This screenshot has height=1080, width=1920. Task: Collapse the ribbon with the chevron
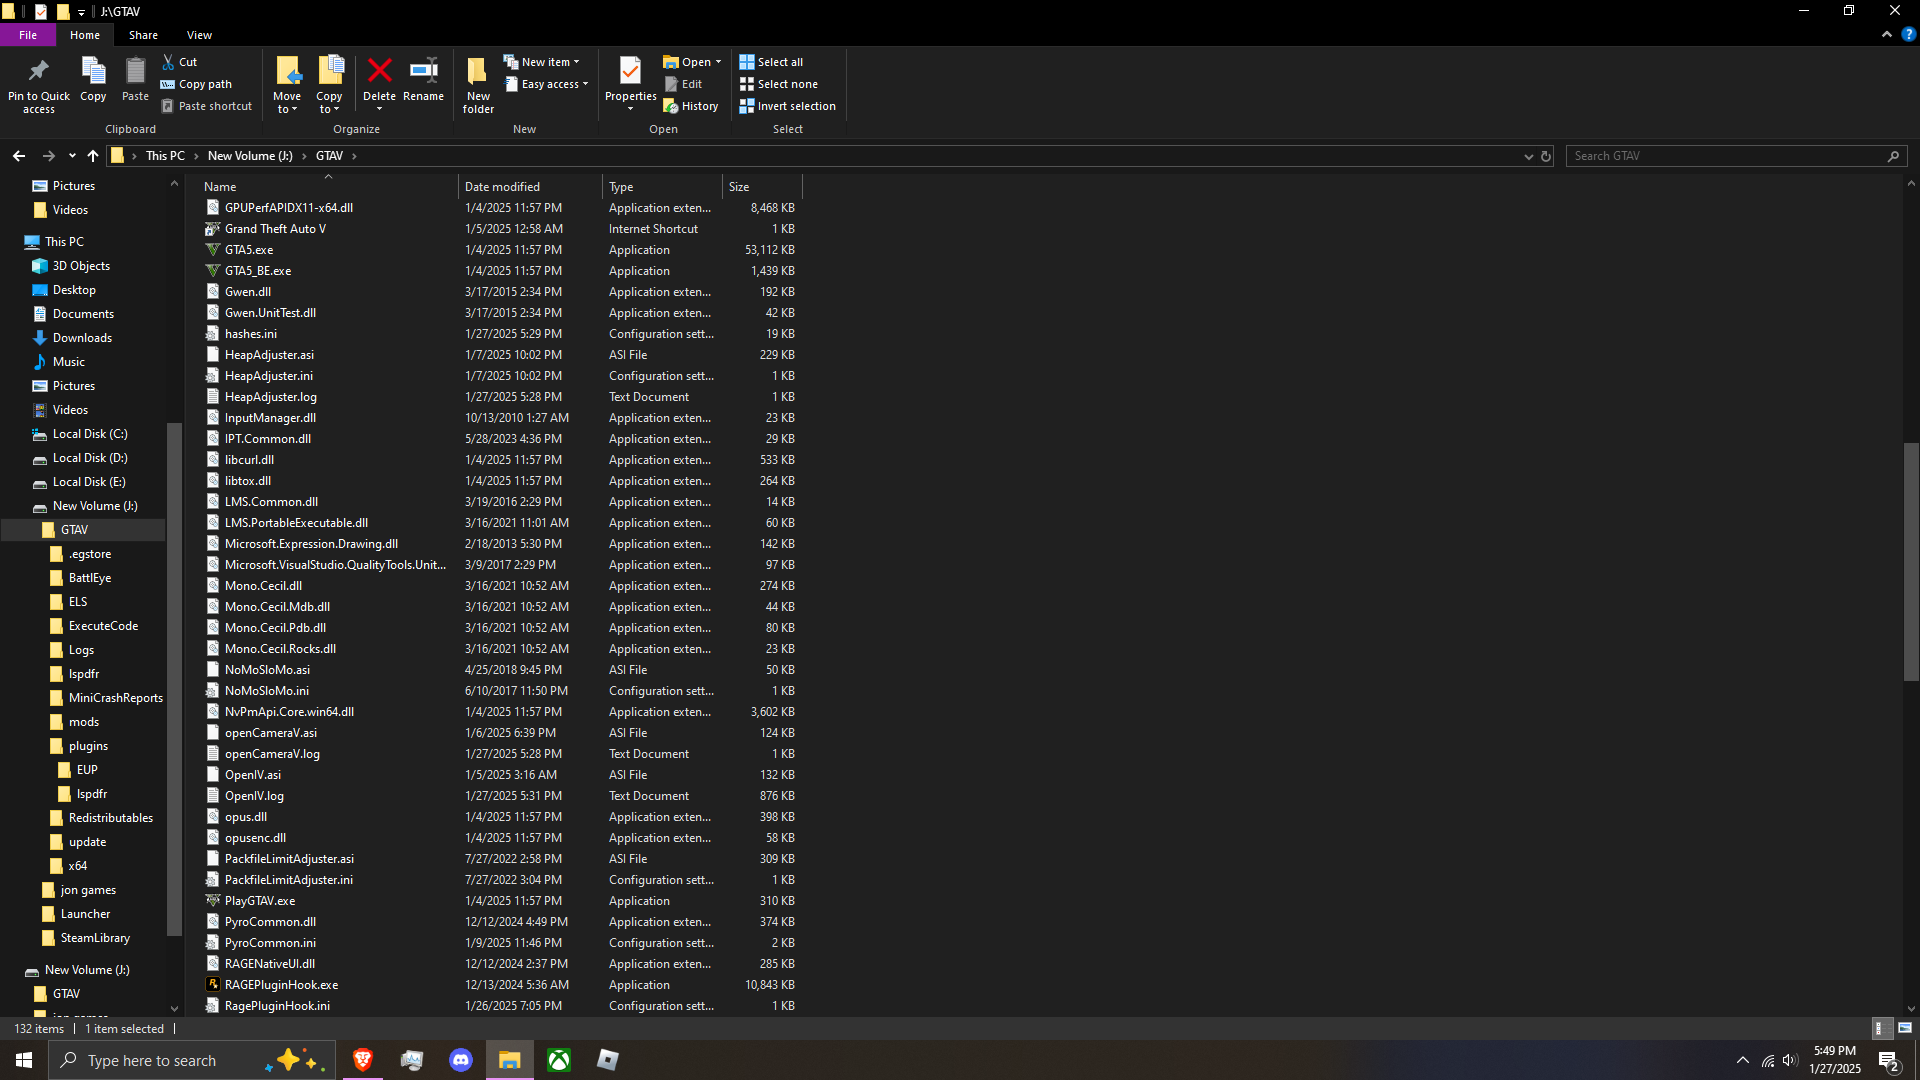1887,35
